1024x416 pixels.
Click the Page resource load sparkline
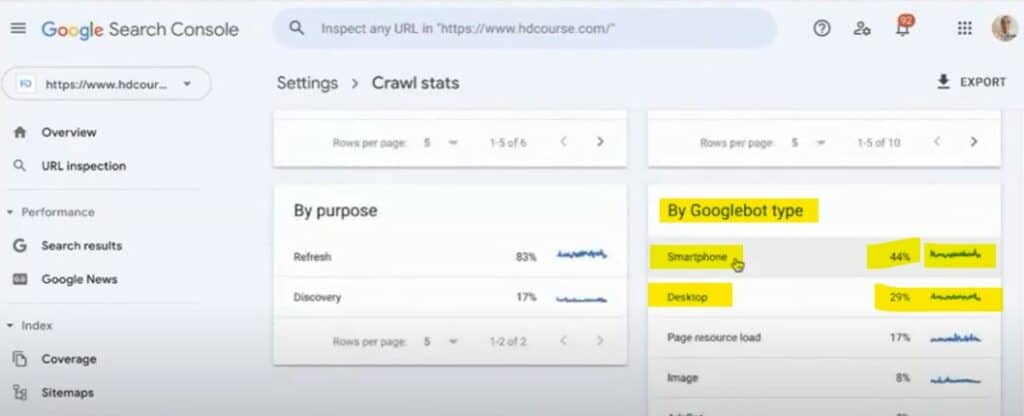pos(955,338)
